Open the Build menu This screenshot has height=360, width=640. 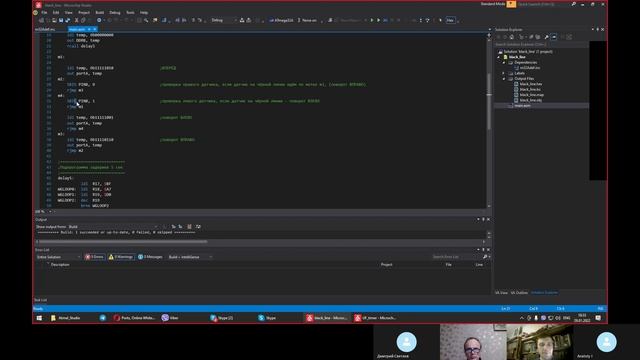coord(100,13)
